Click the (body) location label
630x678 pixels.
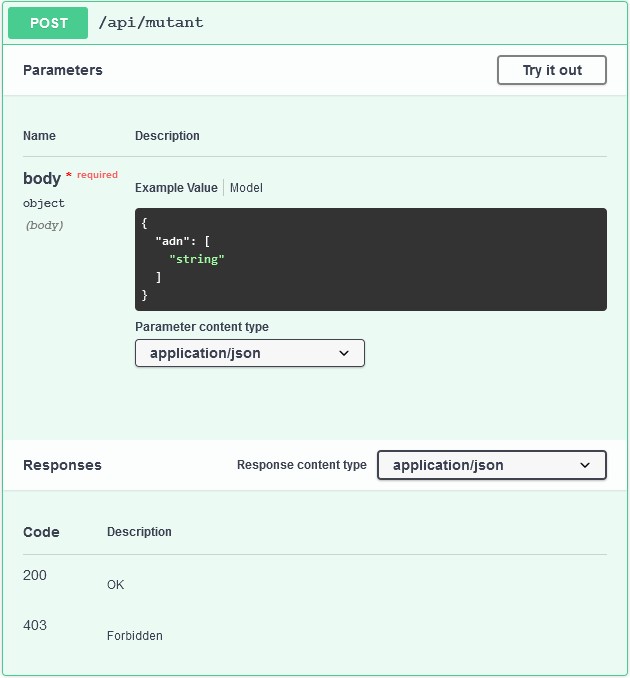pos(44,225)
